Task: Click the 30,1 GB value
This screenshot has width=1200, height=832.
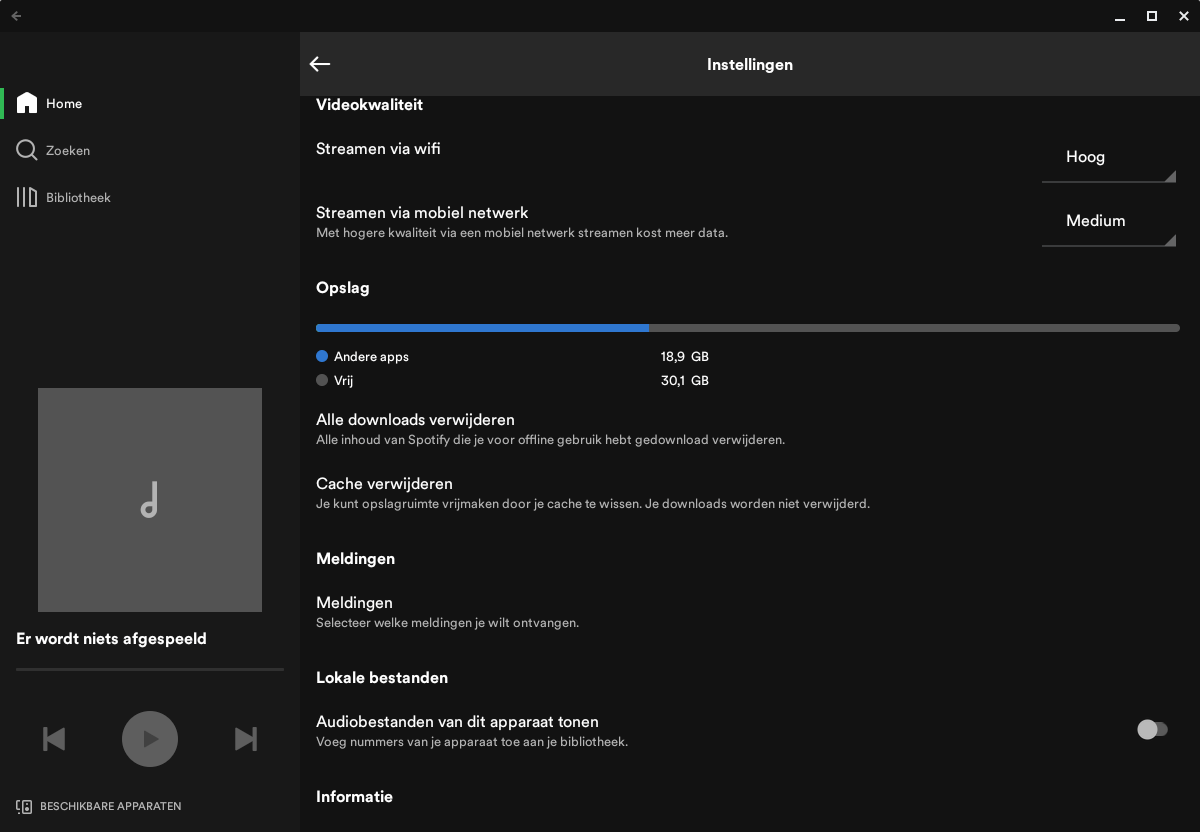Action: point(685,380)
